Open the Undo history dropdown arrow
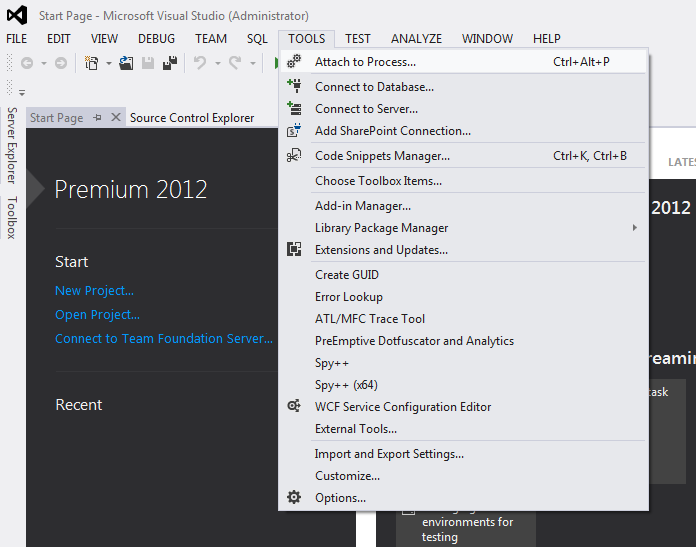The width and height of the screenshot is (696, 547). [x=218, y=63]
